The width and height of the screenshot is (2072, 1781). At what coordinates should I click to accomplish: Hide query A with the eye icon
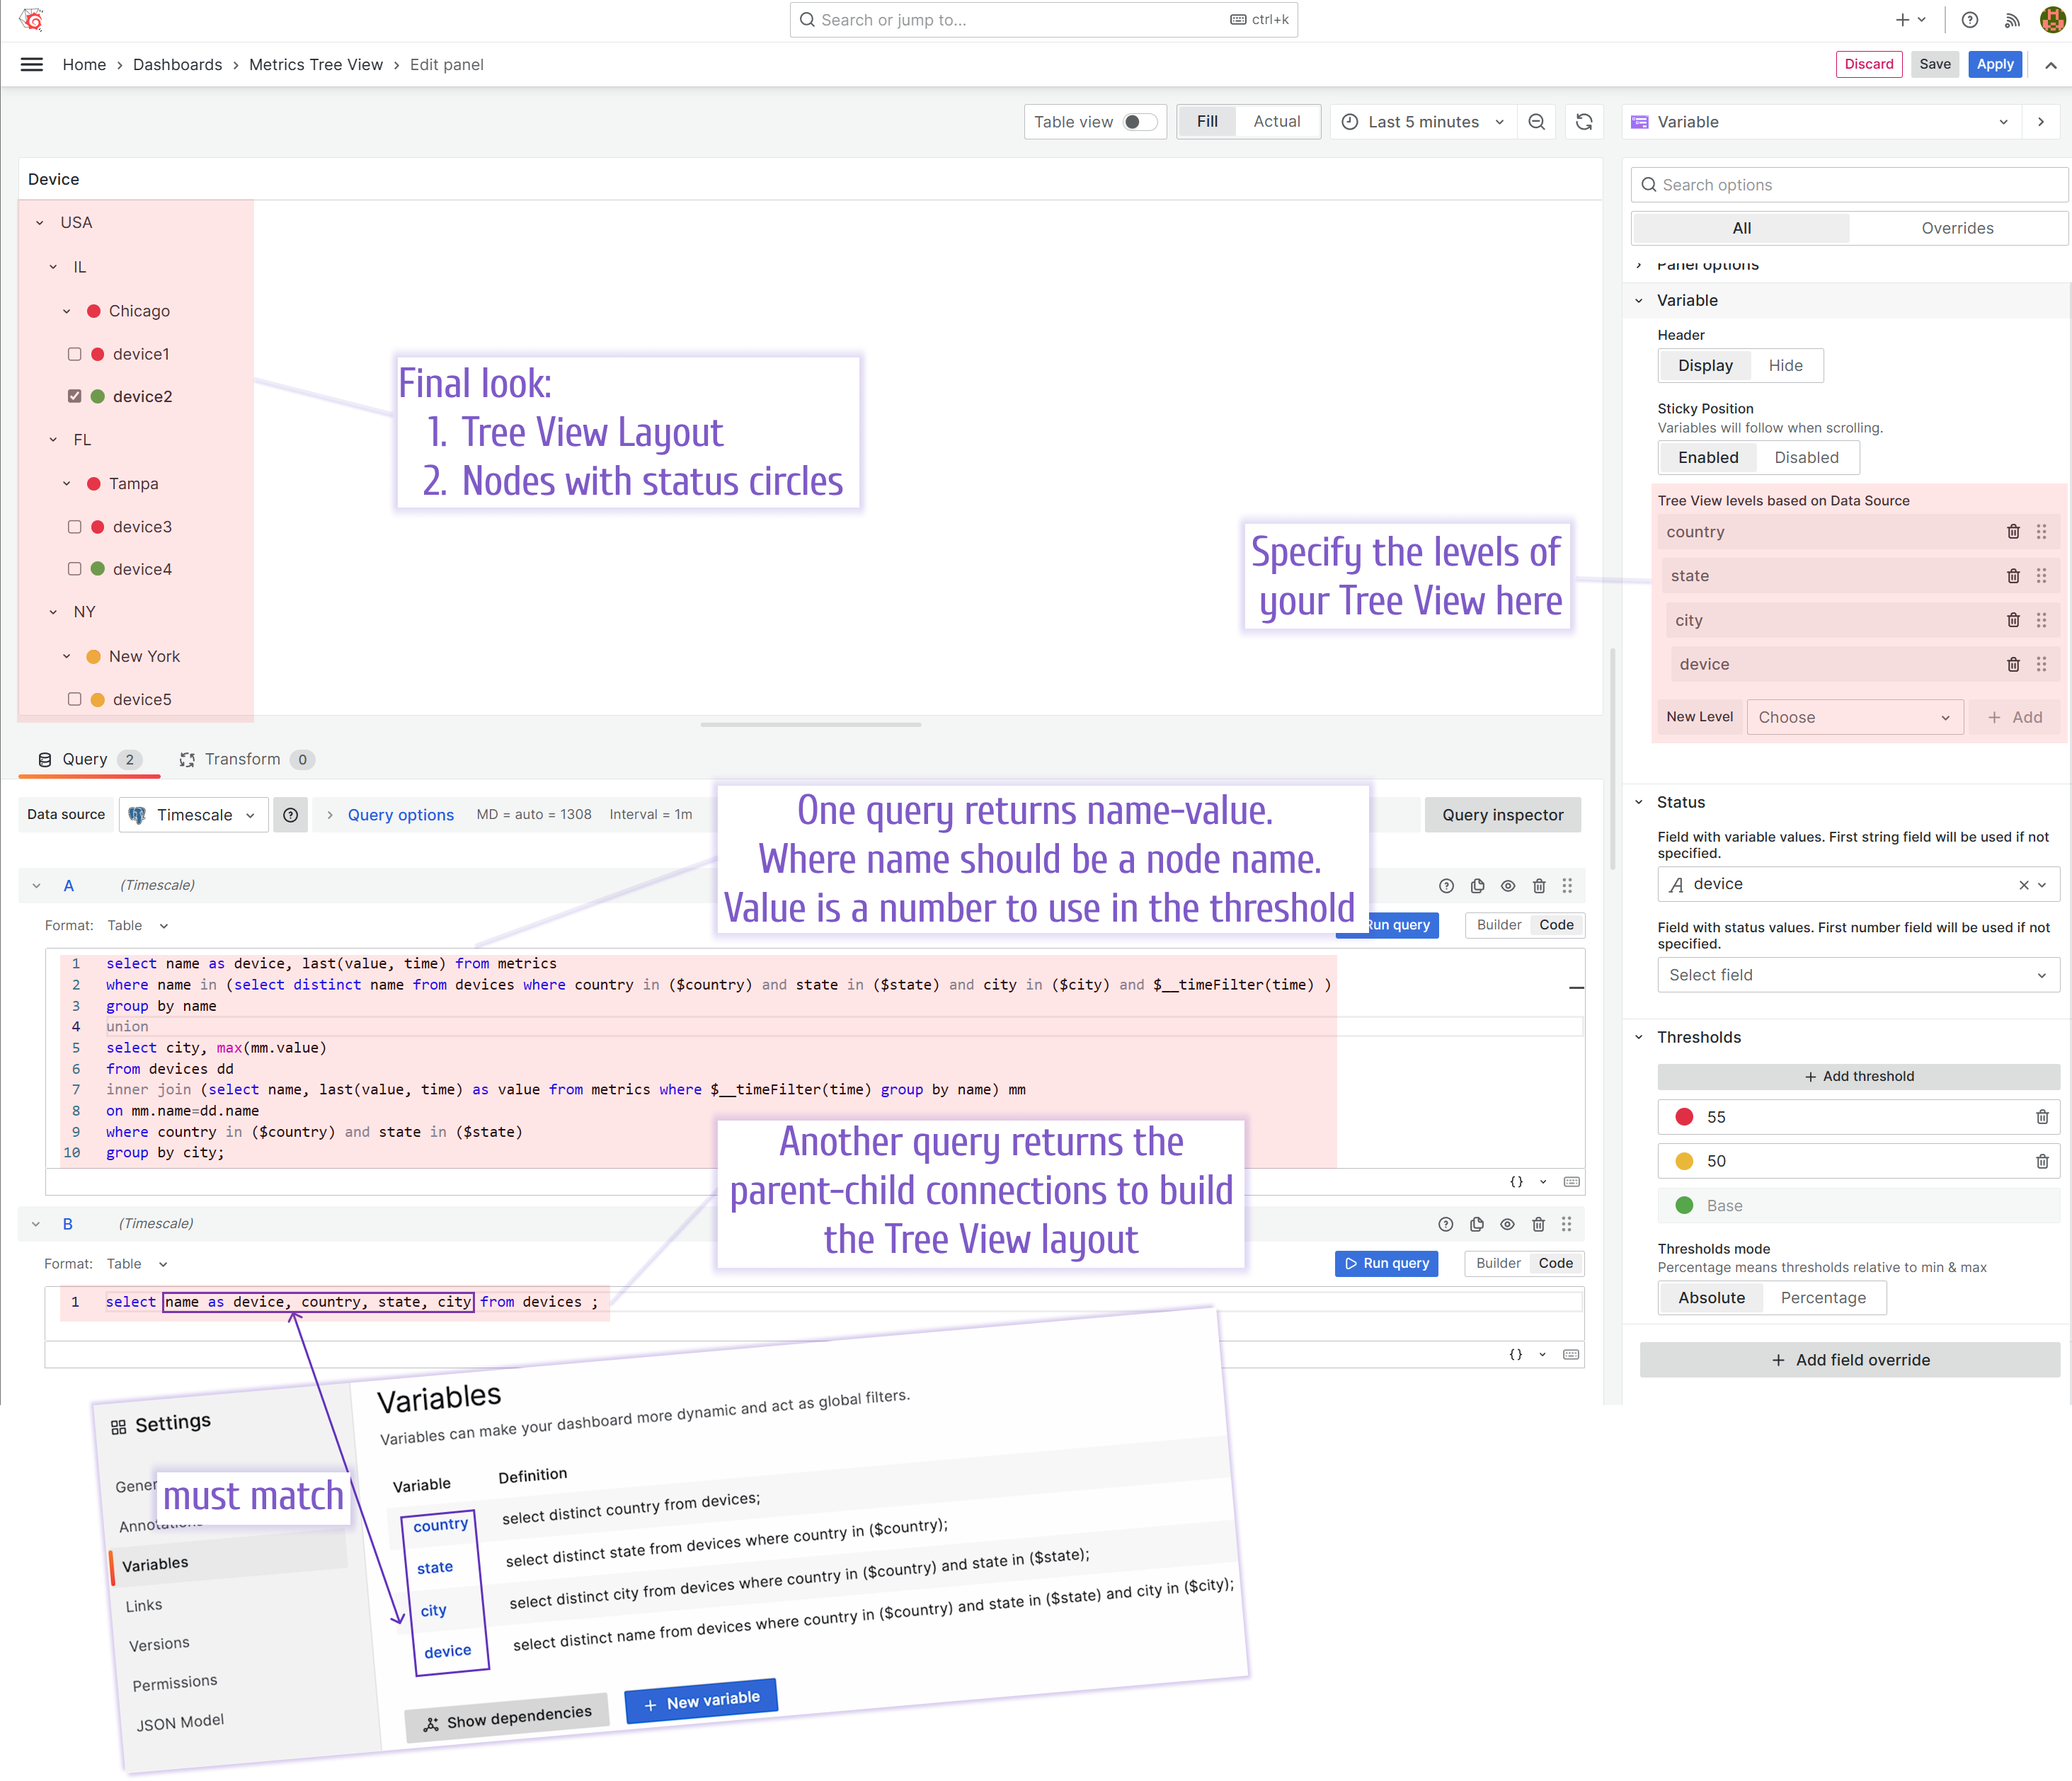click(1508, 885)
